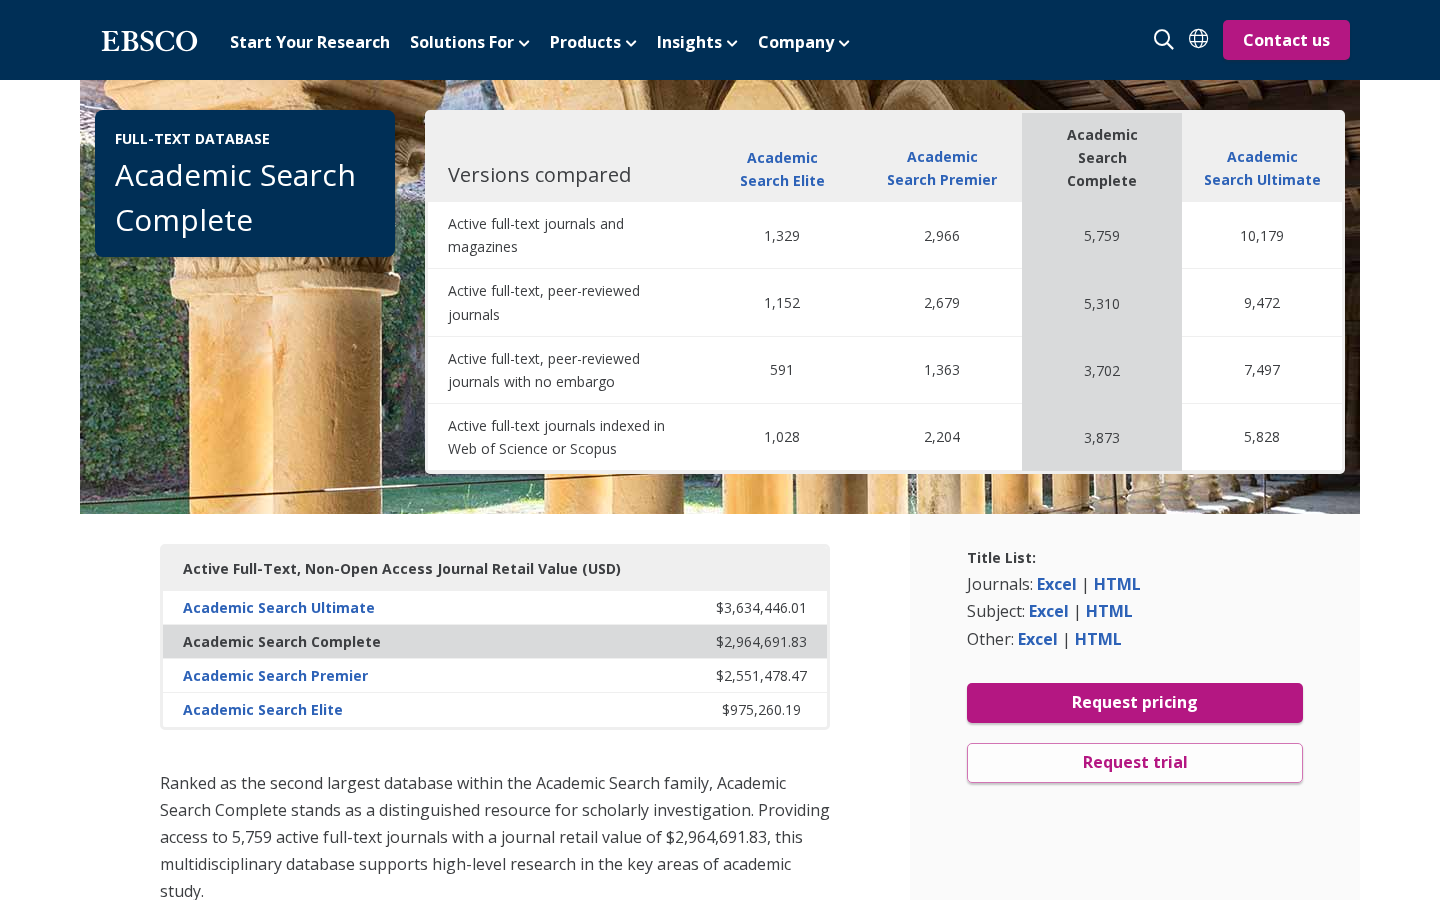Image resolution: width=1440 pixels, height=900 pixels.
Task: View the Subject title list as HTML
Action: (x=1109, y=611)
